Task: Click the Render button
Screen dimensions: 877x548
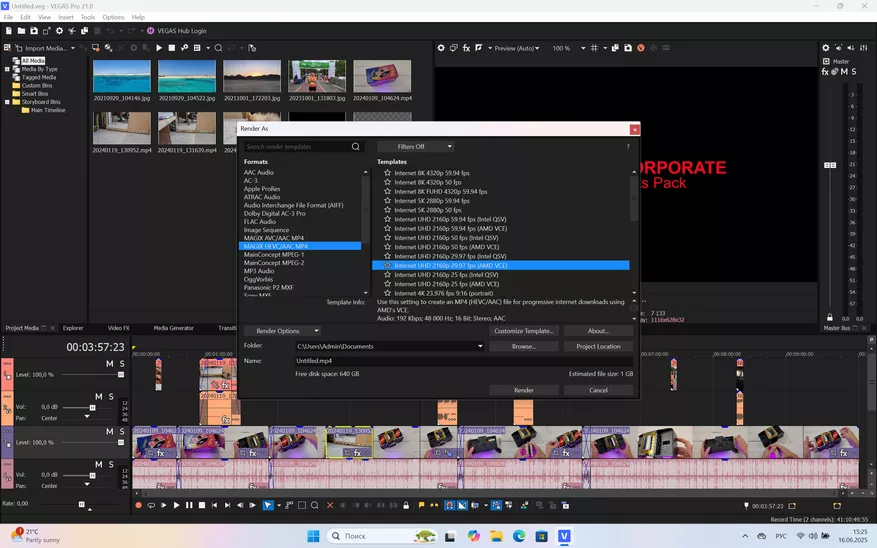Action: click(523, 390)
